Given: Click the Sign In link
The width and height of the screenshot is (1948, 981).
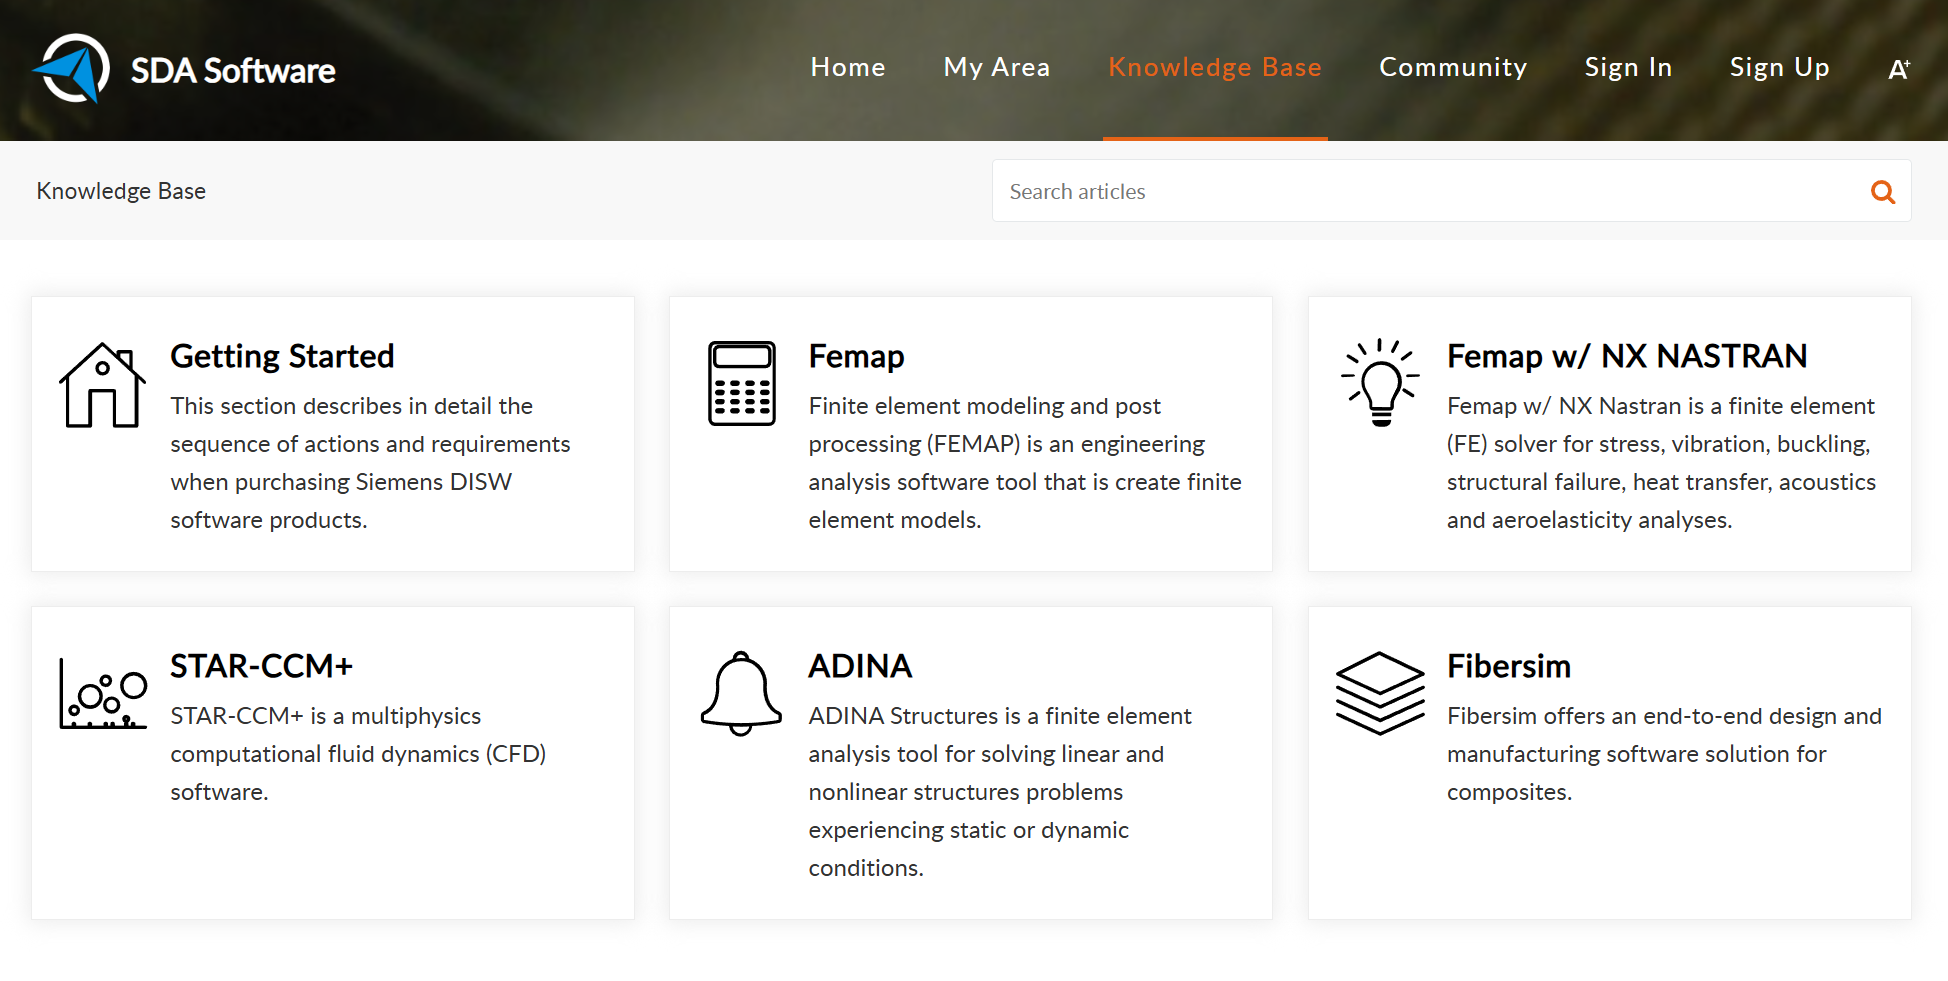Looking at the screenshot, I should click(x=1628, y=67).
